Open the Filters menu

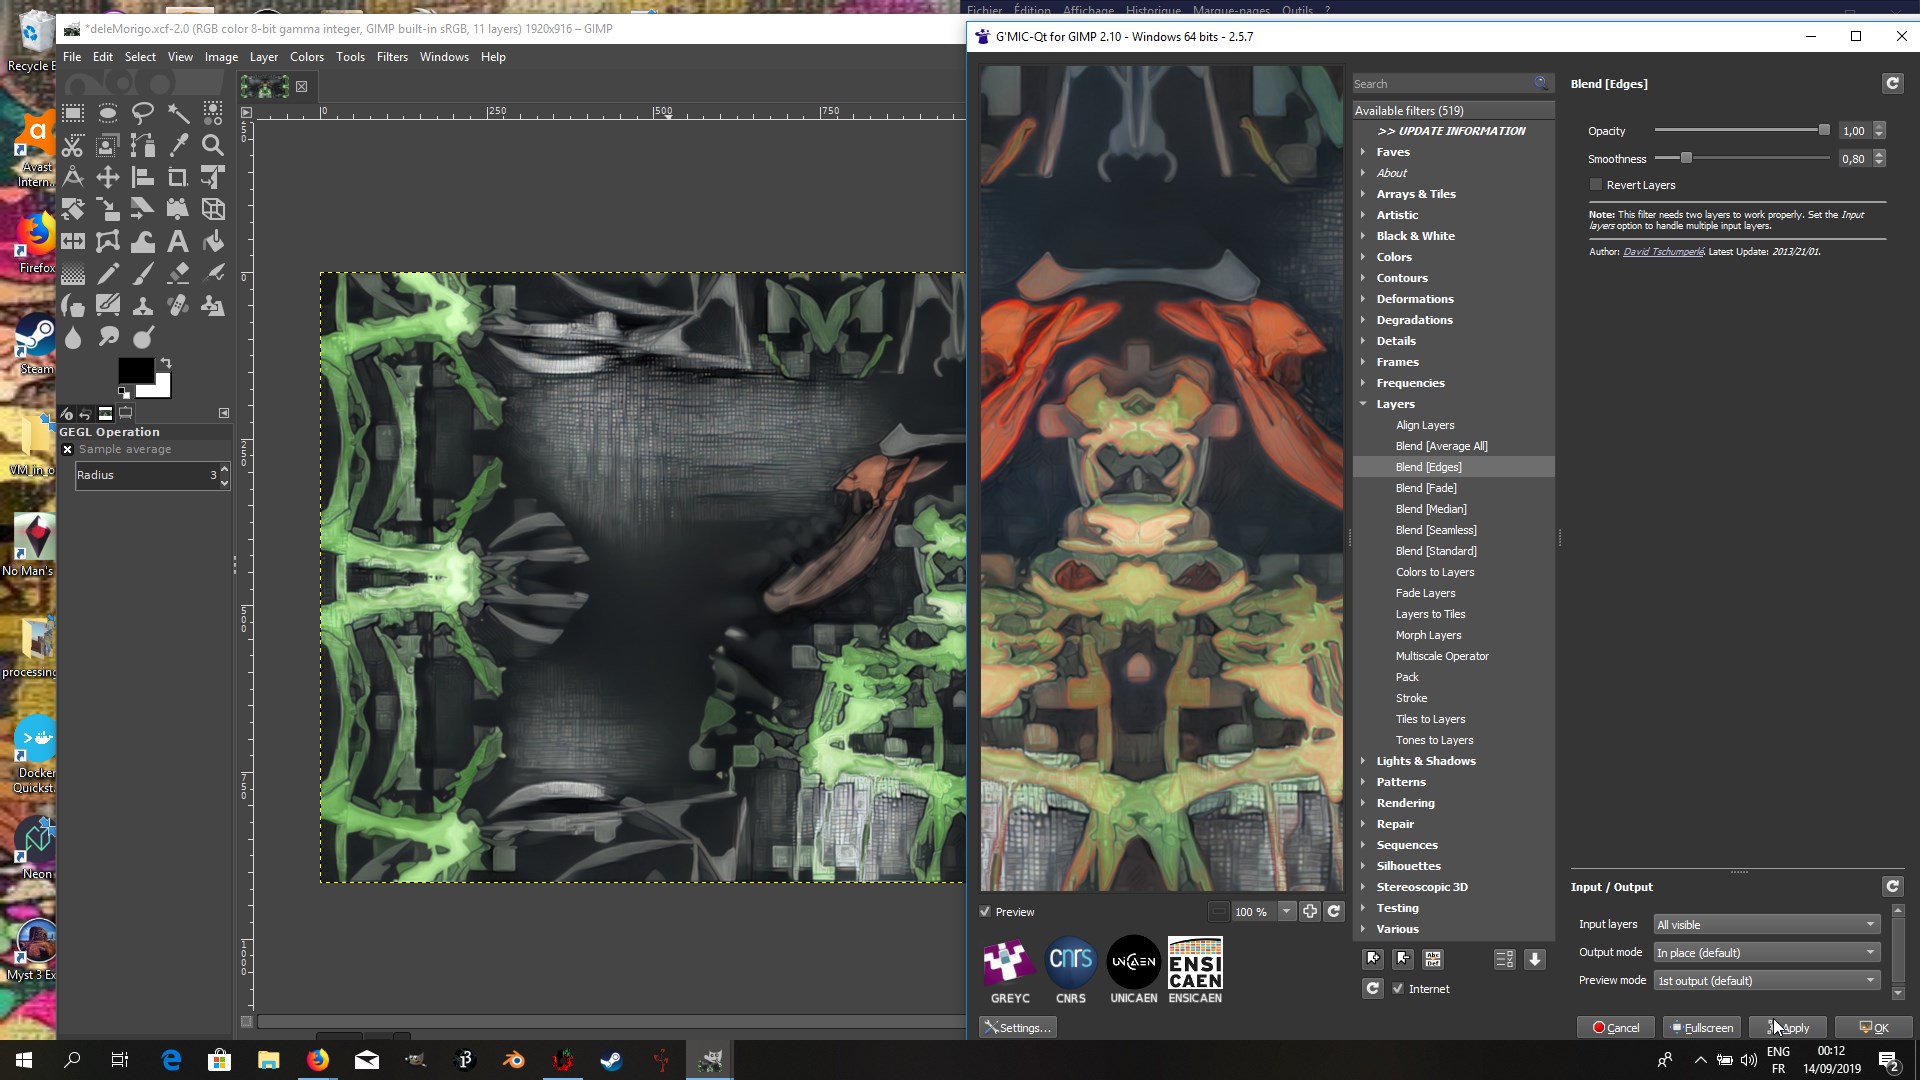click(392, 57)
